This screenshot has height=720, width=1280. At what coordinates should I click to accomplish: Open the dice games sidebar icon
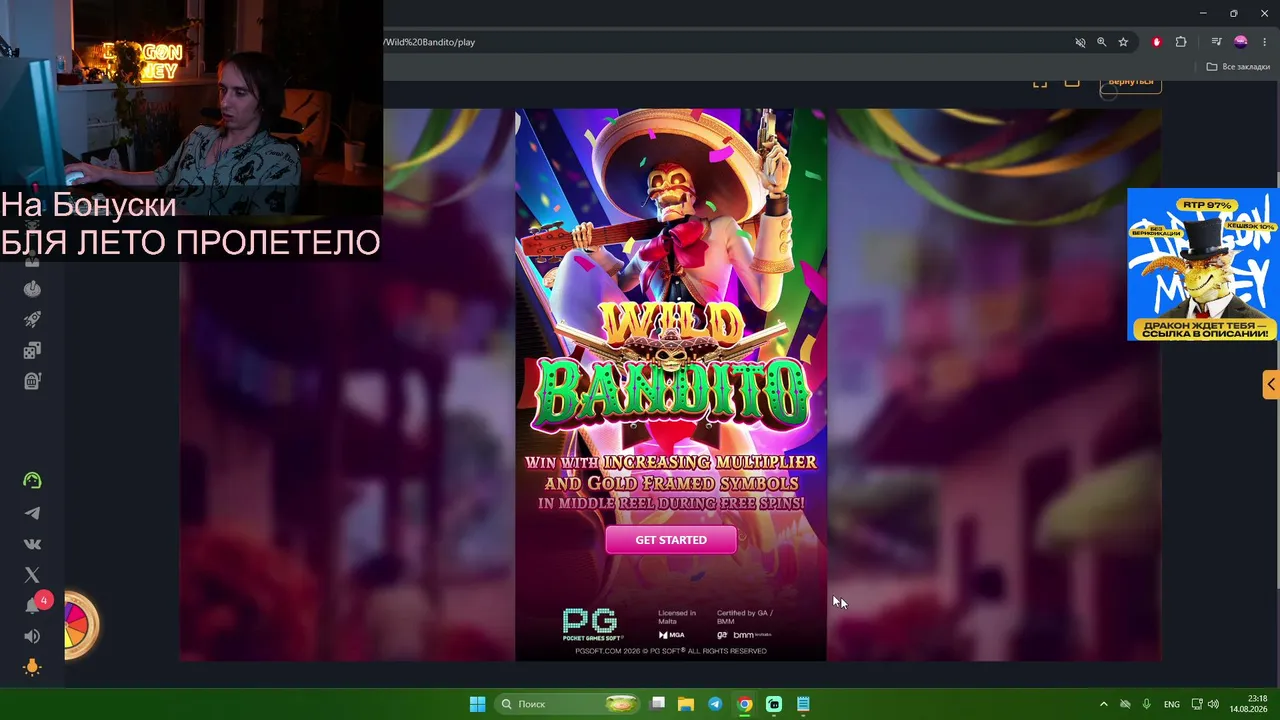tap(32, 350)
